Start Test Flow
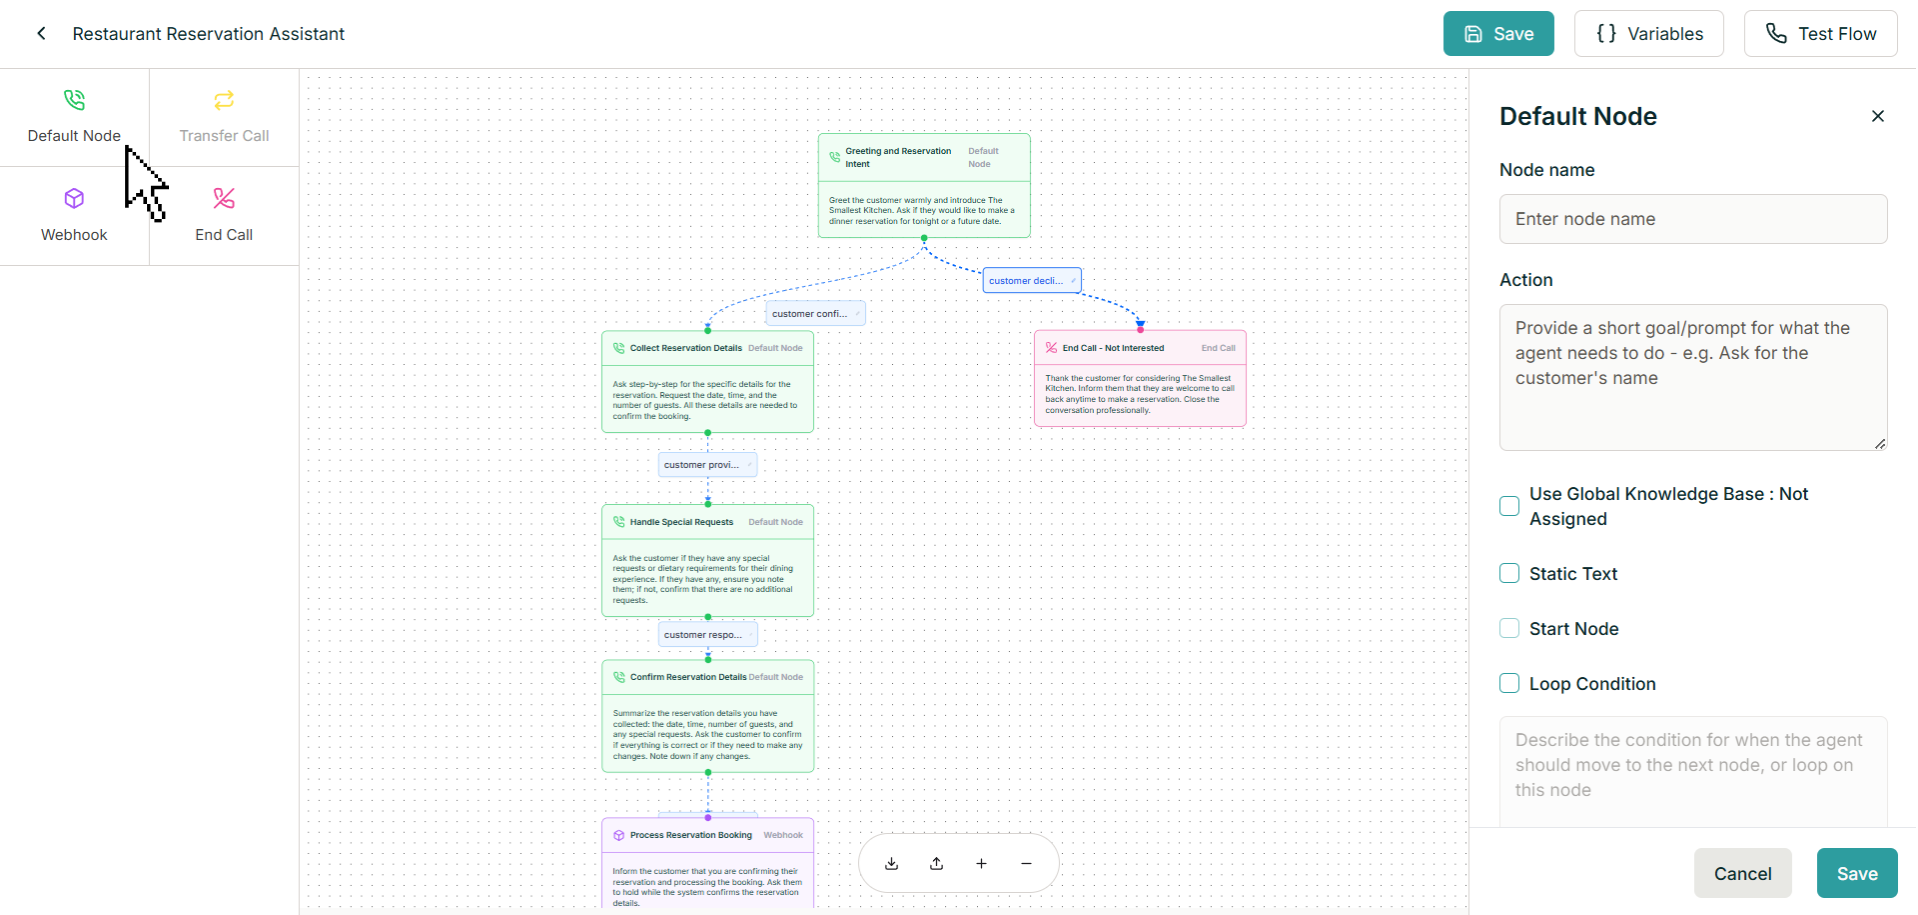 coord(1820,34)
